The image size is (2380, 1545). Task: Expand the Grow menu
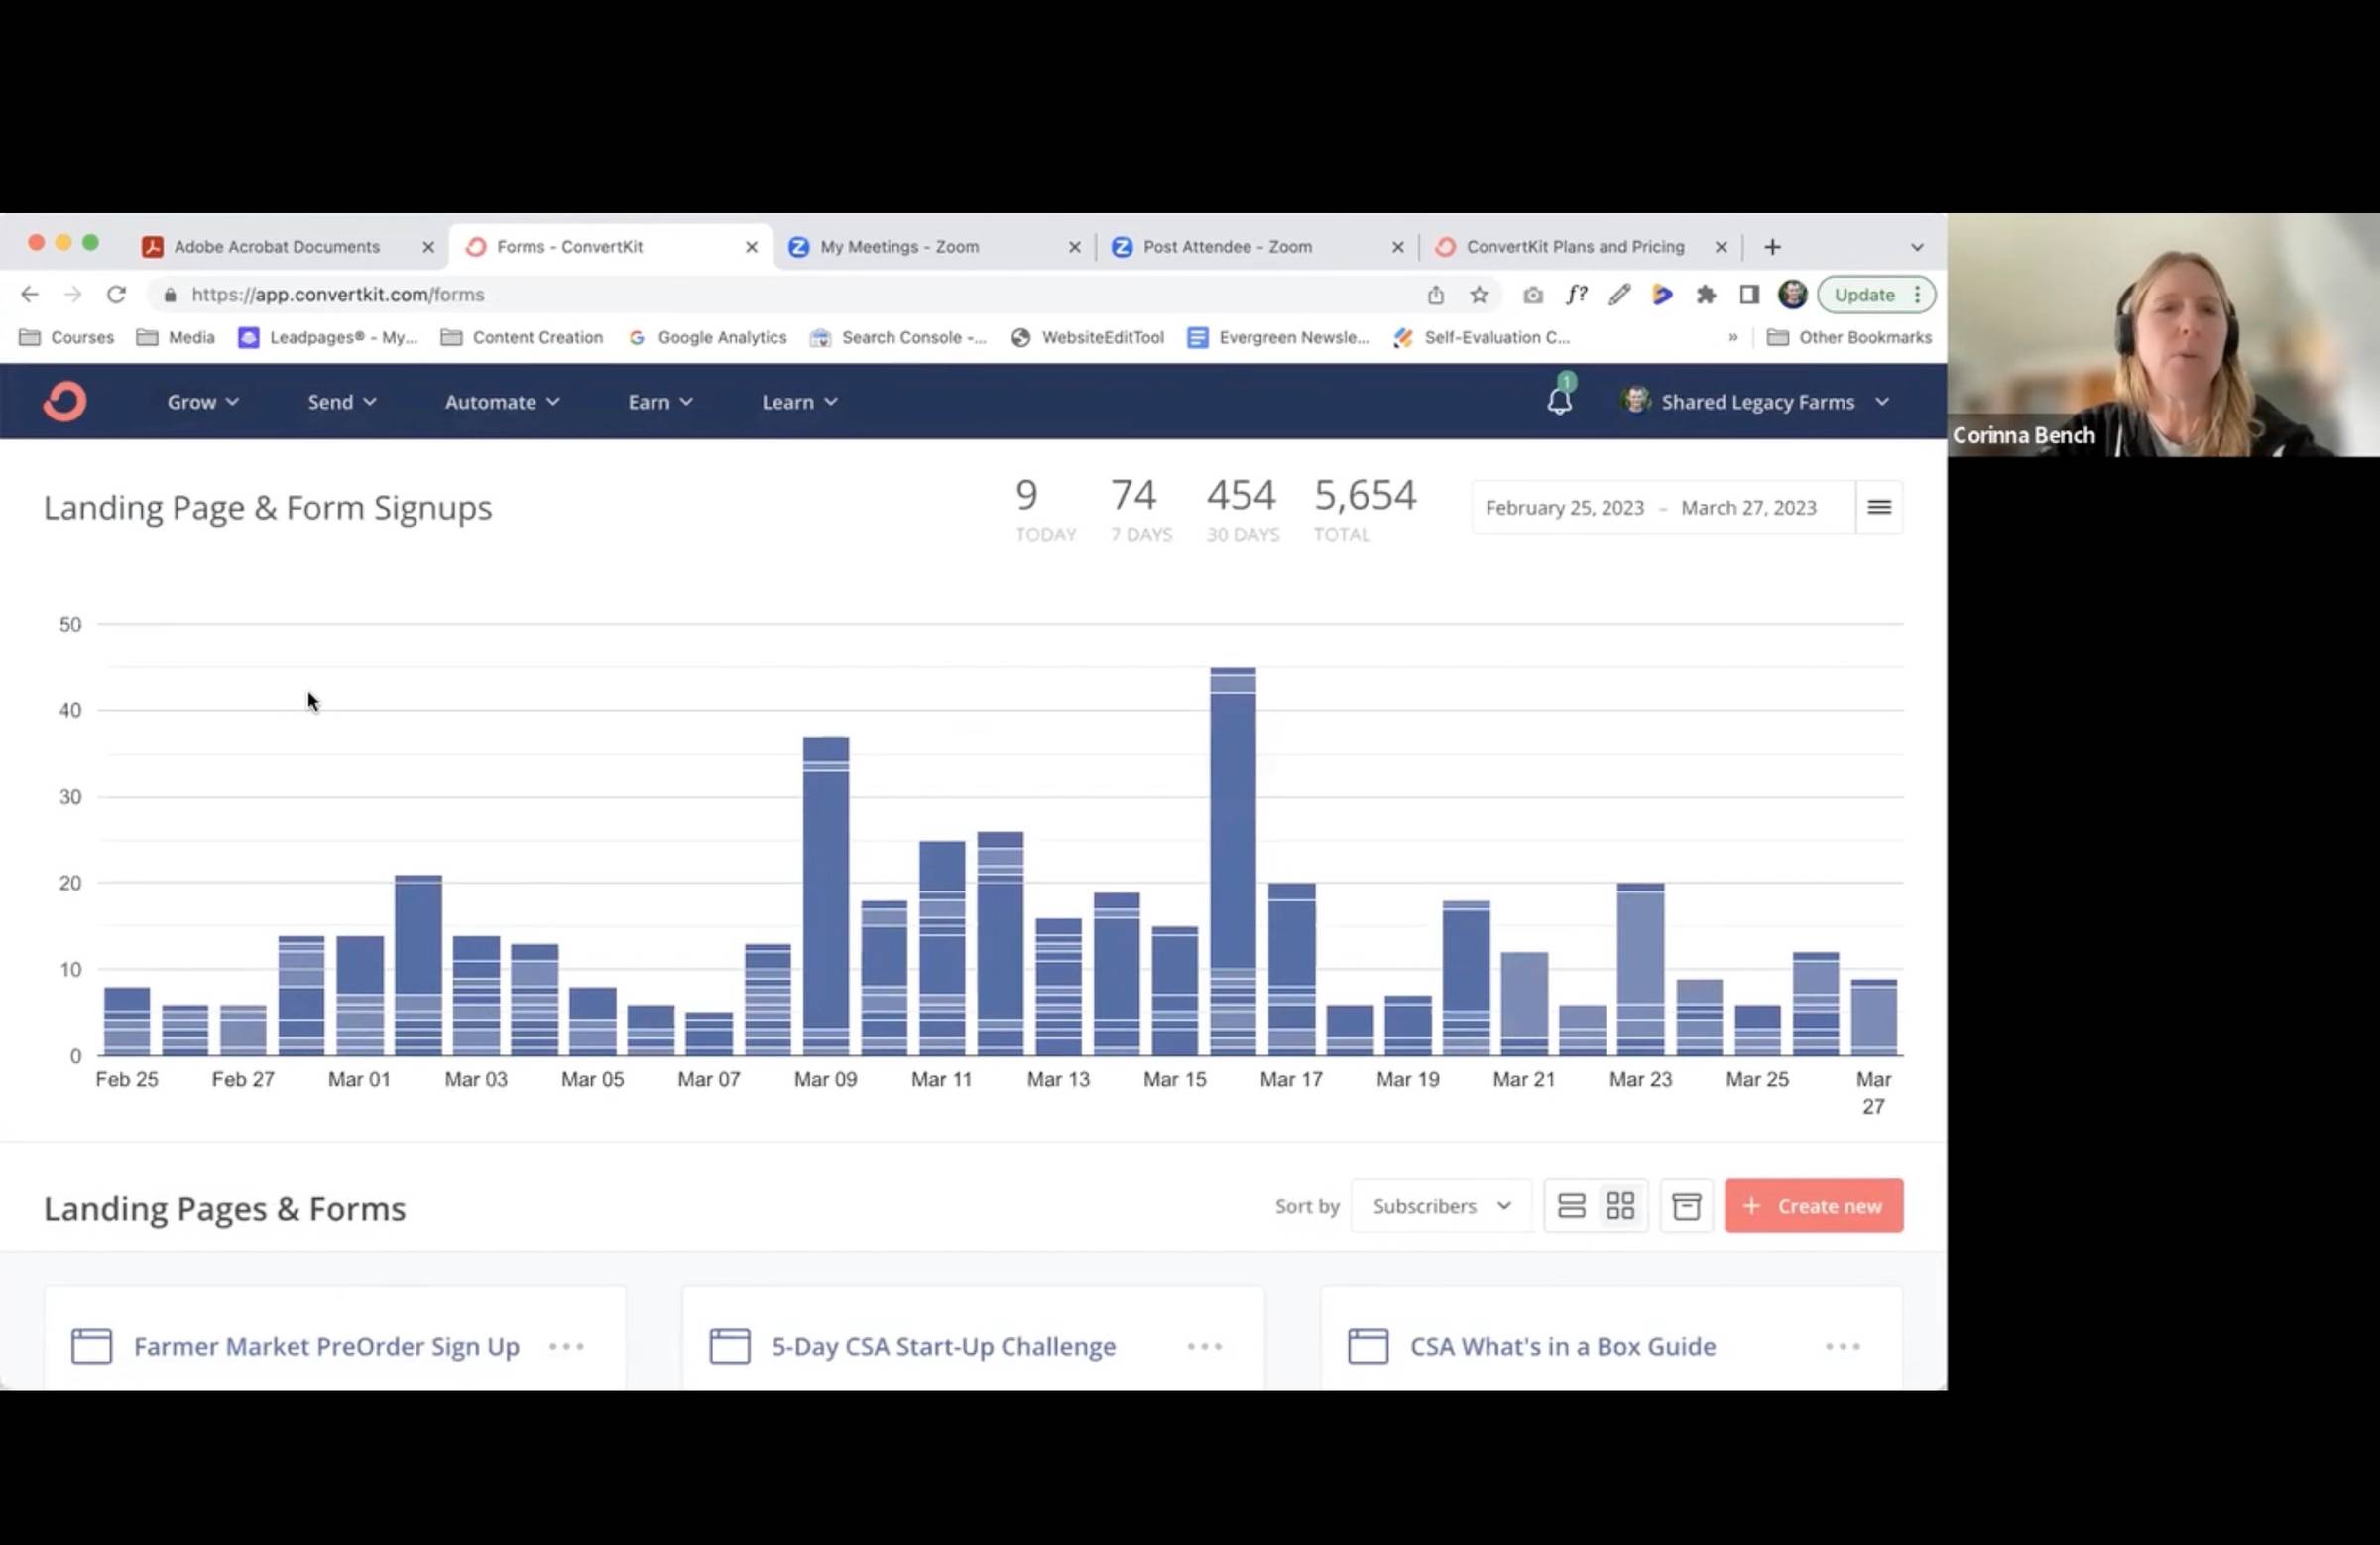pyautogui.click(x=202, y=402)
